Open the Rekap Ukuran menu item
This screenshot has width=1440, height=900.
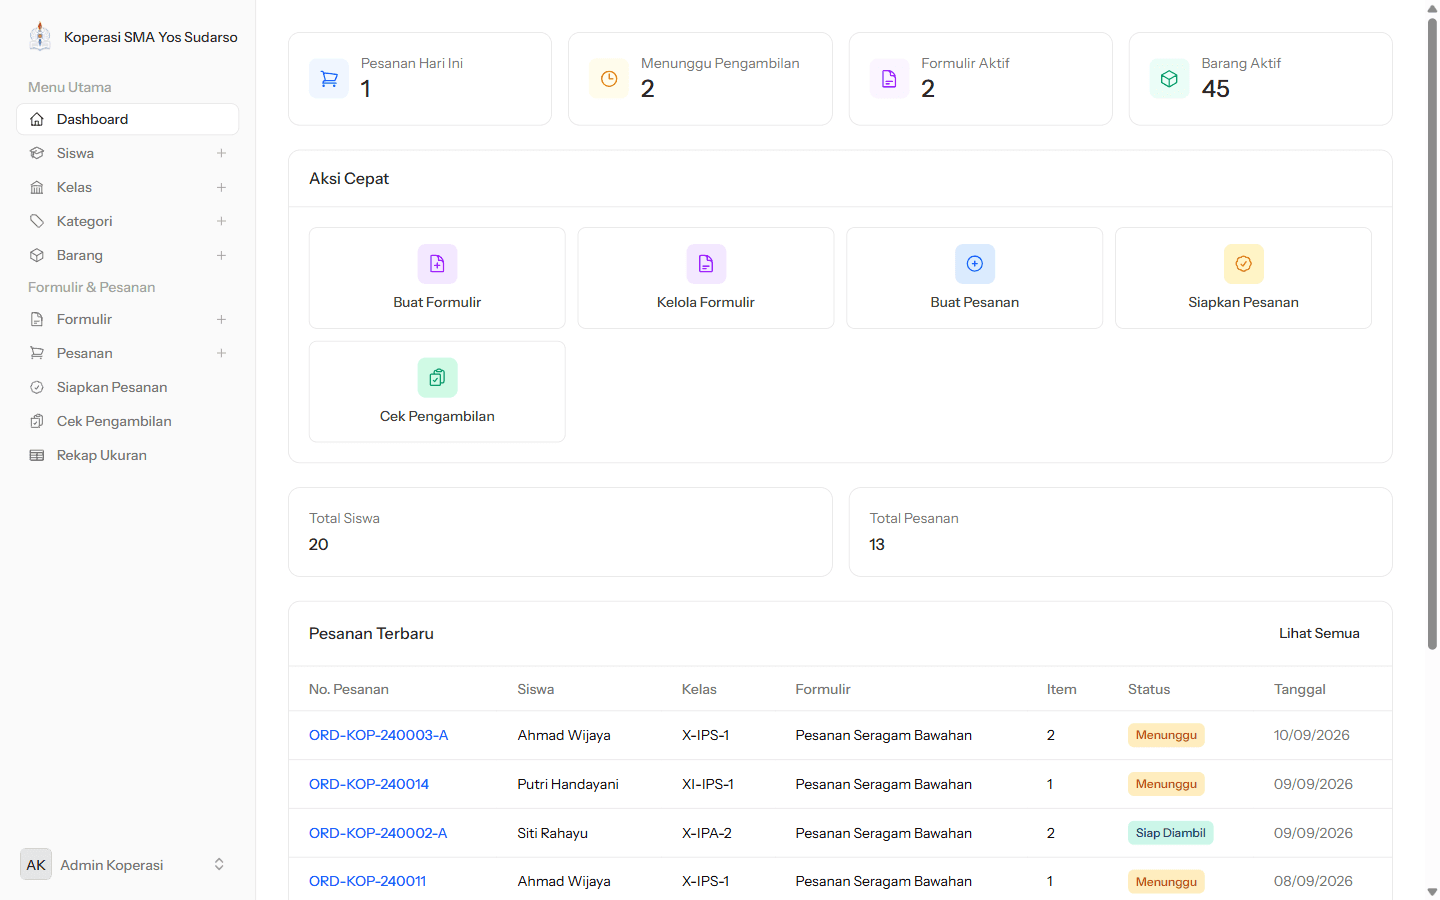[x=127, y=455]
